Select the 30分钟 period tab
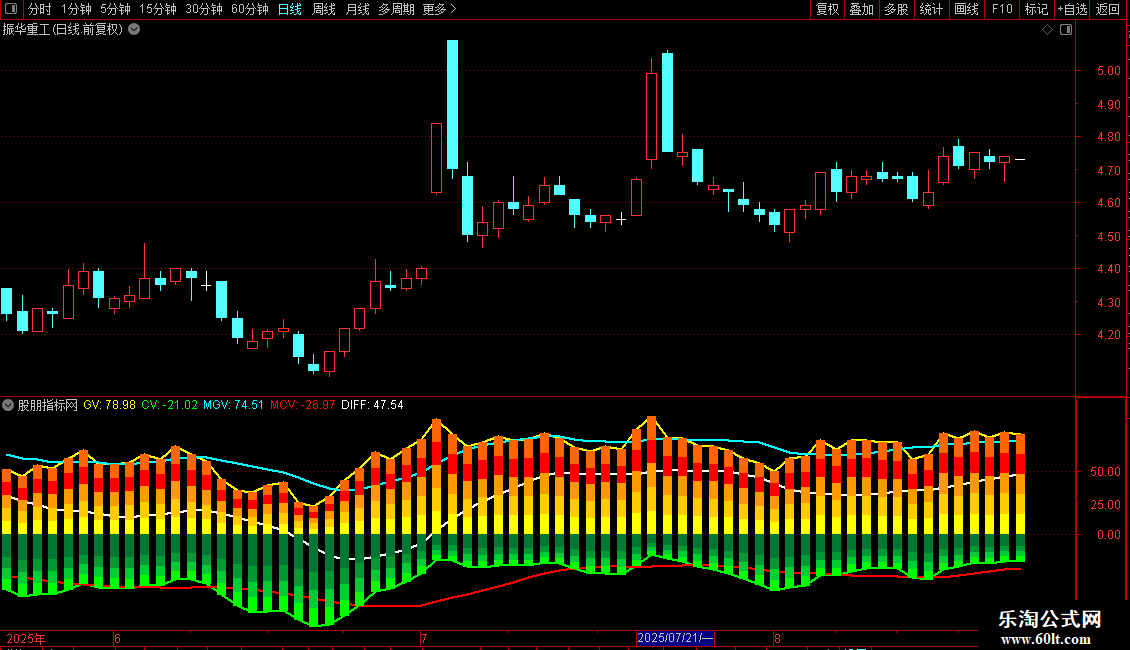1130x650 pixels. point(204,9)
